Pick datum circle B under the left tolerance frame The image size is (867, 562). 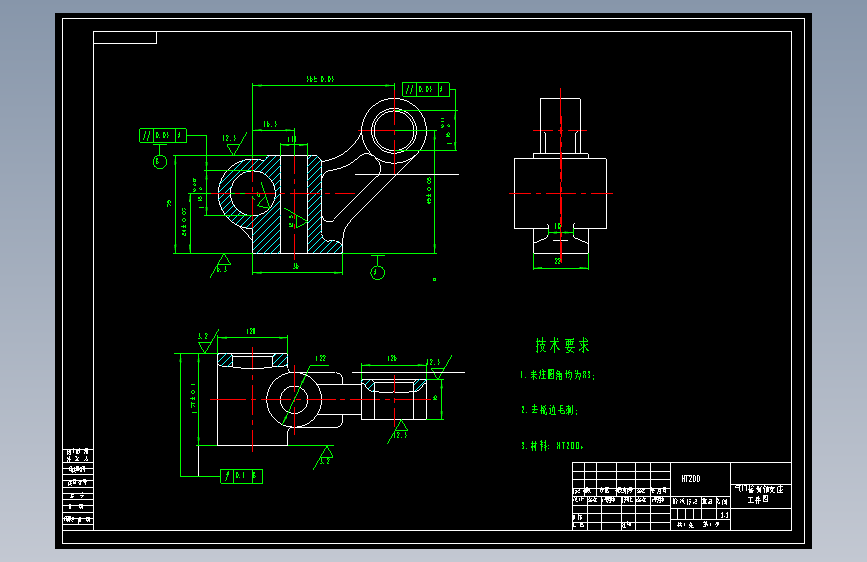(159, 162)
